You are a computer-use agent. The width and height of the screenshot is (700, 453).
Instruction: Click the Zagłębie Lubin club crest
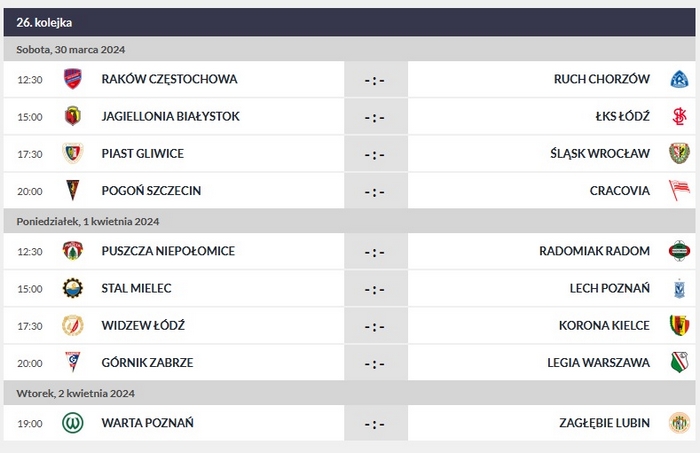679,423
